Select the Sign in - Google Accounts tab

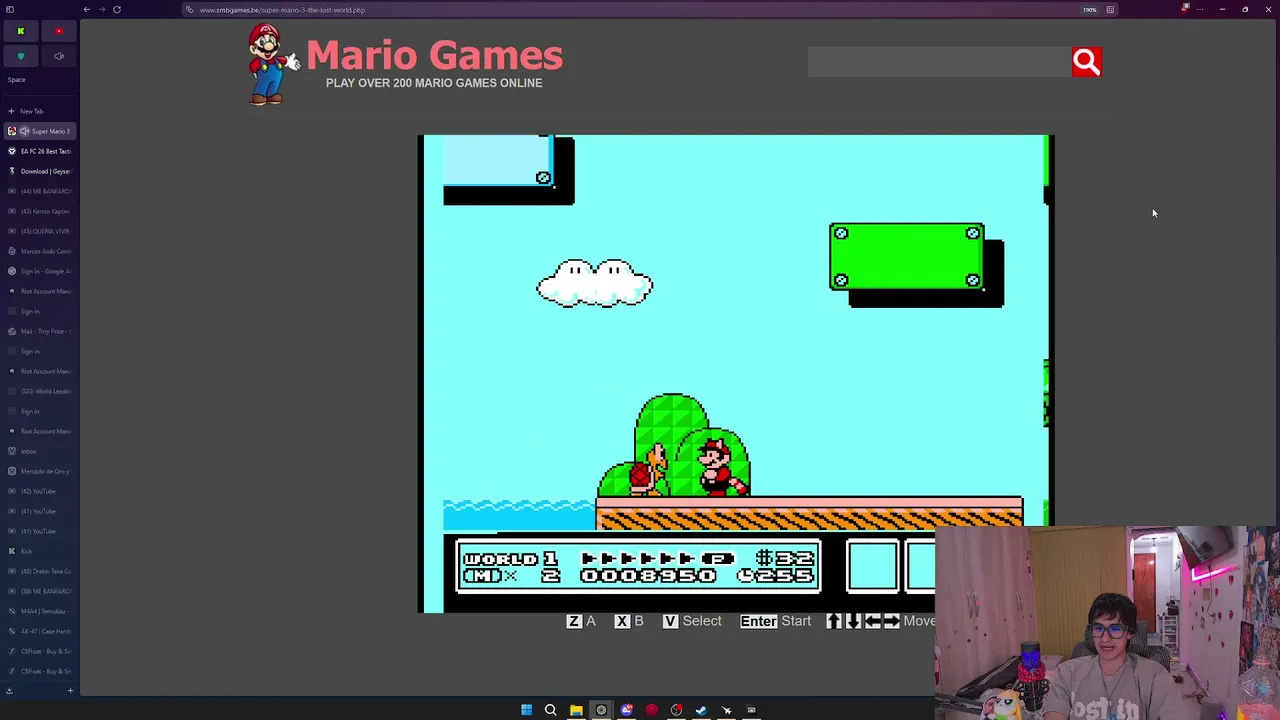pyautogui.click(x=40, y=271)
